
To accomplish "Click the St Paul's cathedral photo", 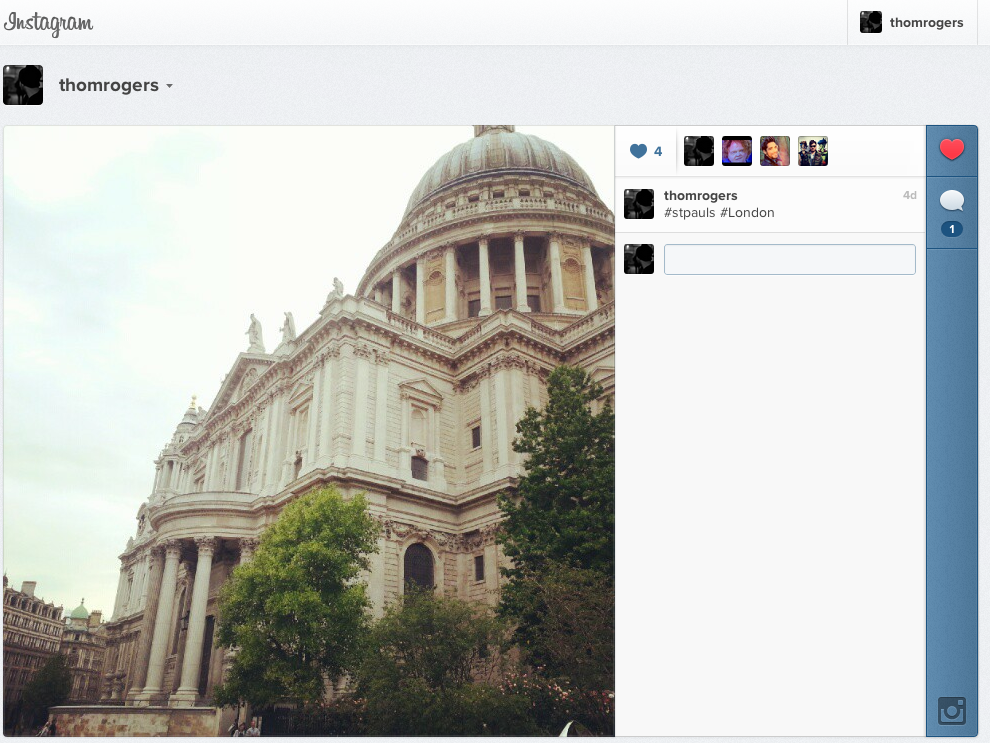I will click(x=309, y=431).
